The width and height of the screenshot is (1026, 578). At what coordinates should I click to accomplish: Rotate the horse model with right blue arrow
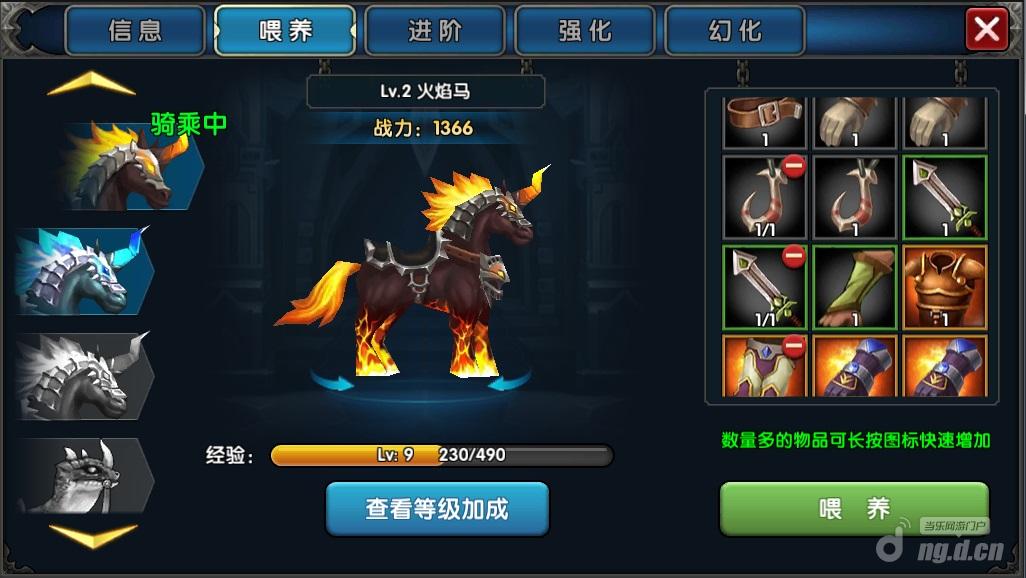[510, 381]
